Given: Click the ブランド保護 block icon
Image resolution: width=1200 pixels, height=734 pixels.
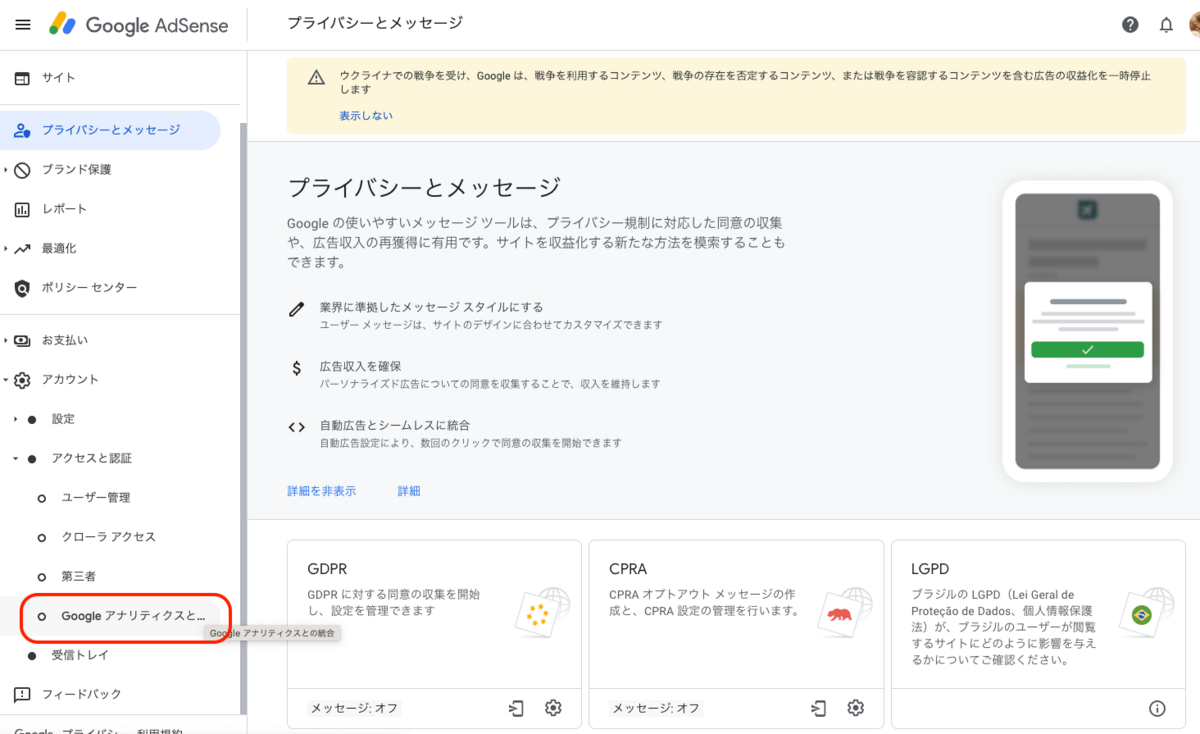Looking at the screenshot, I should click(22, 170).
